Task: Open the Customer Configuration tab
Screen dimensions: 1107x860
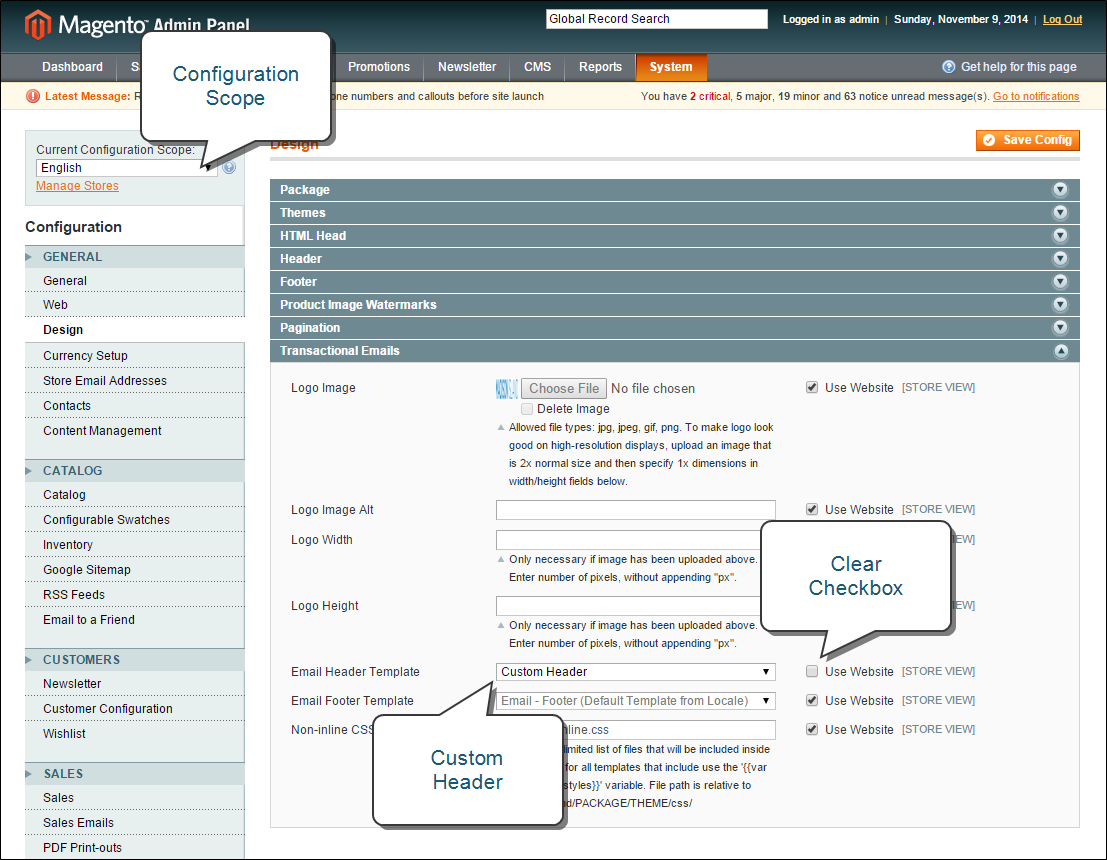Action: [135, 708]
